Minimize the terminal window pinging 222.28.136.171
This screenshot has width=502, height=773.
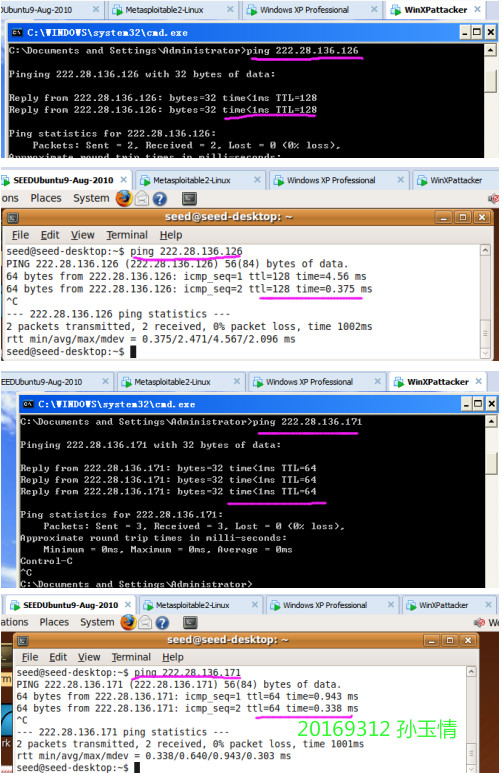click(x=431, y=640)
